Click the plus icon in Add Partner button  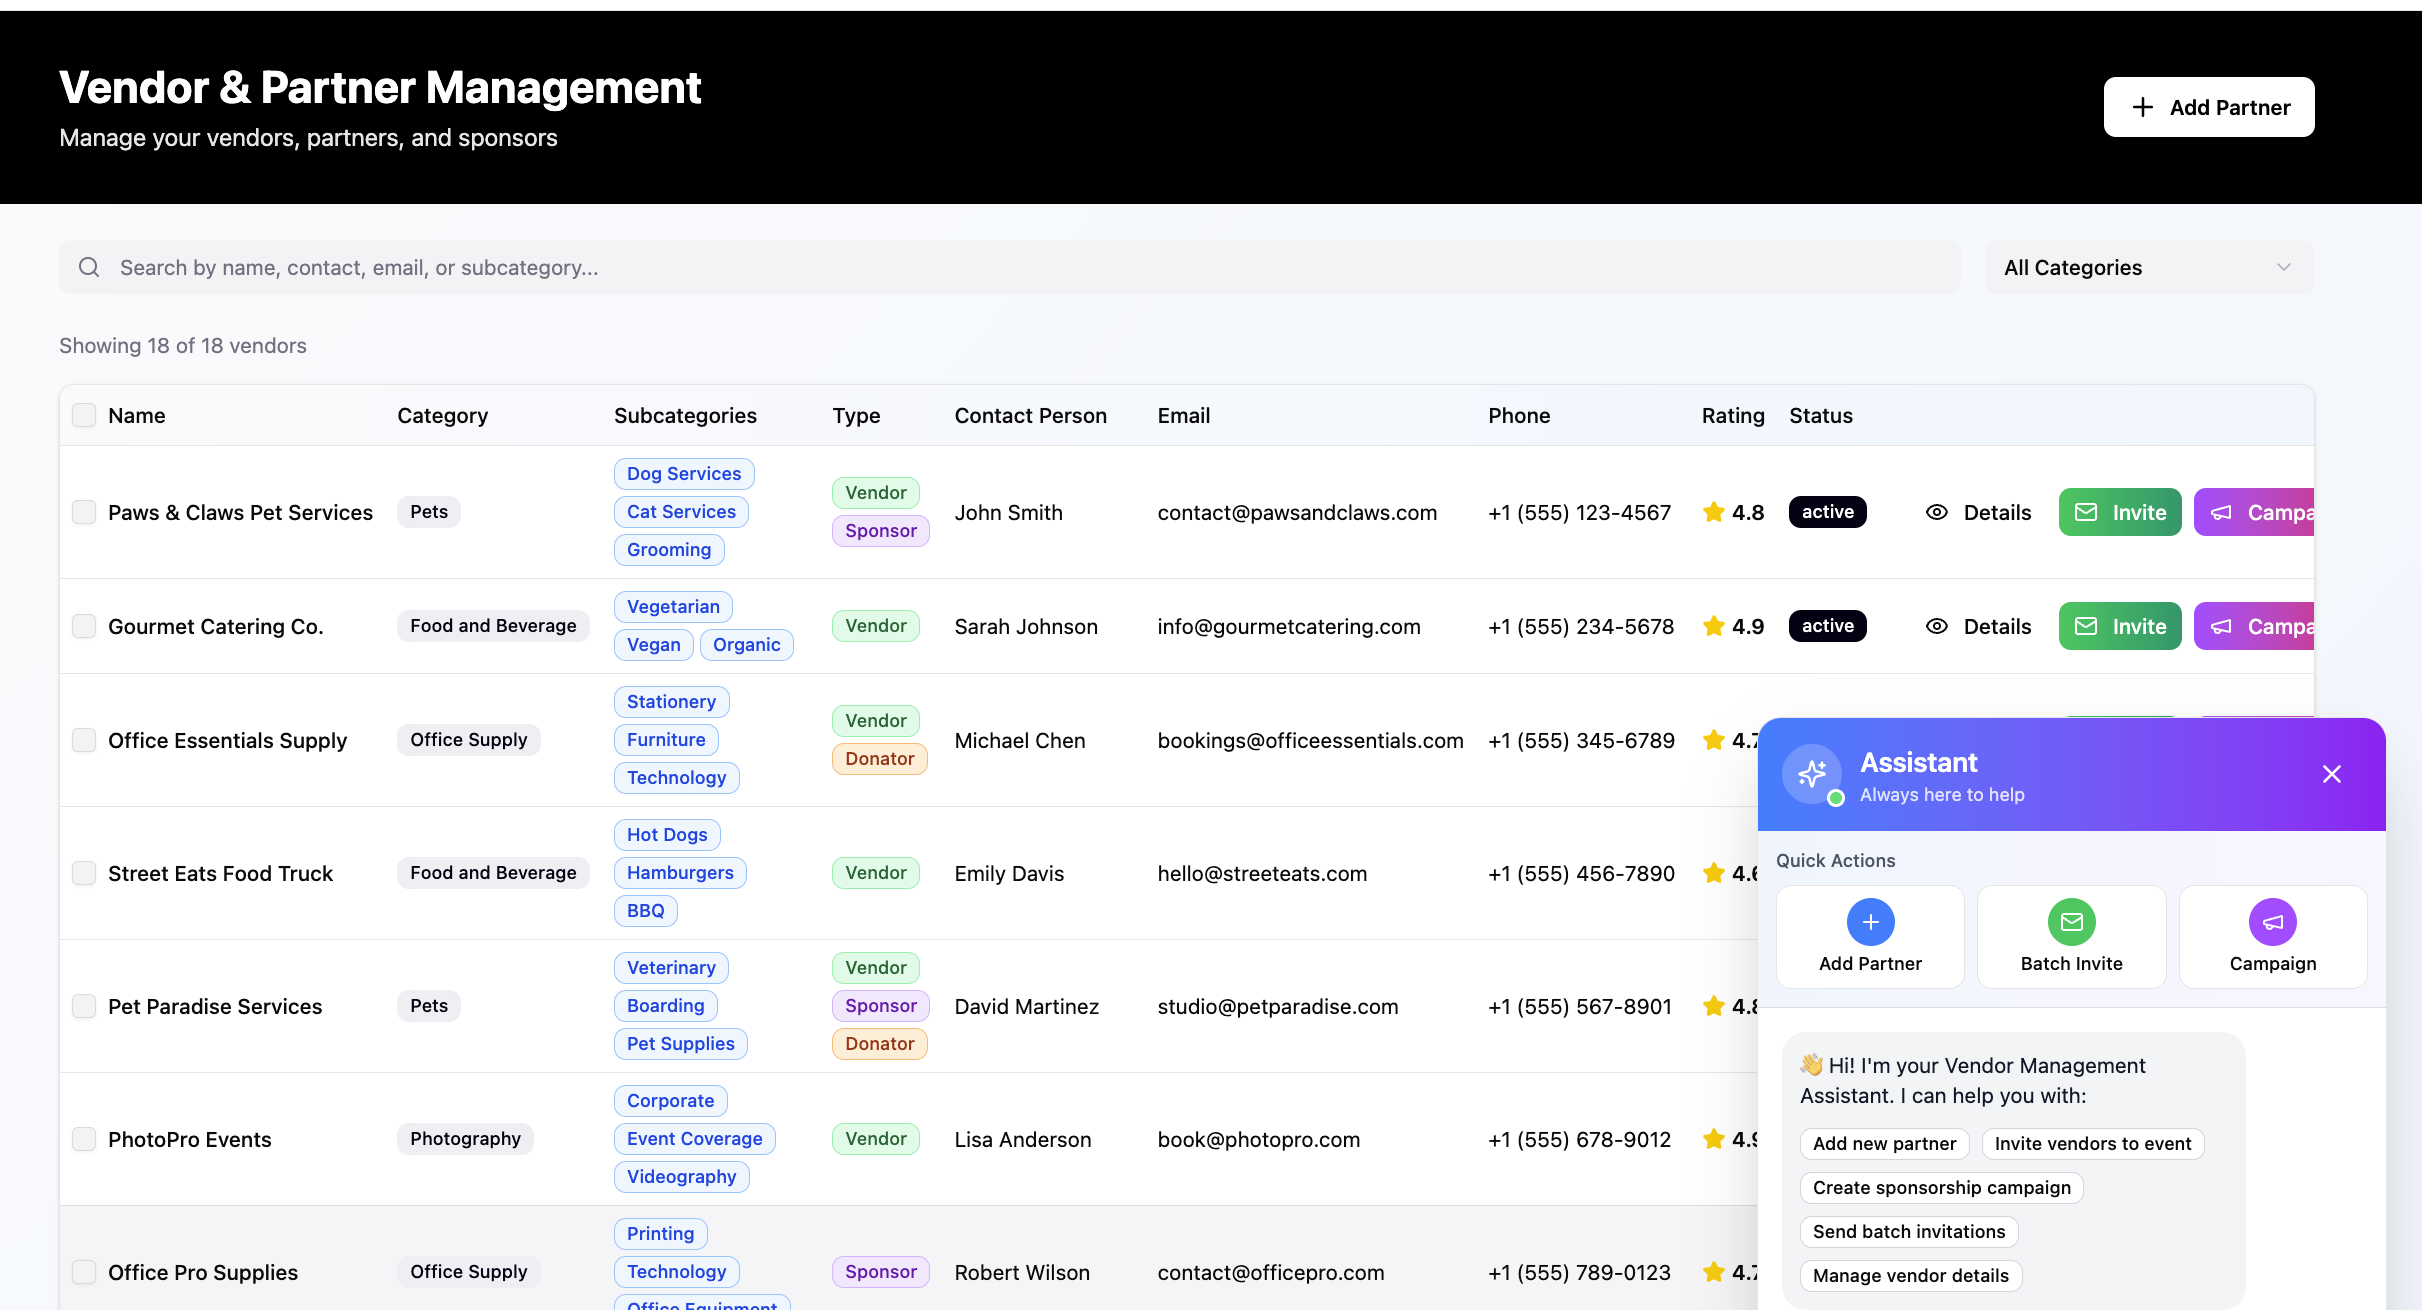tap(2142, 107)
